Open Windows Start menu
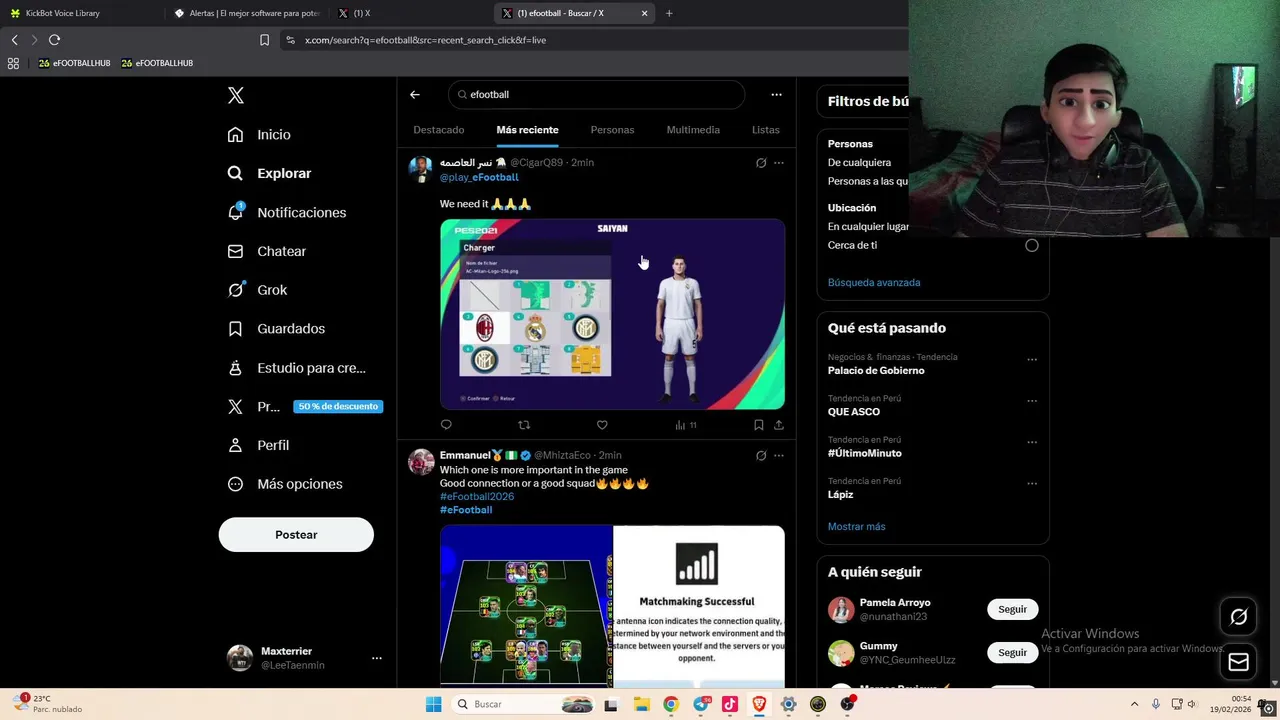This screenshot has width=1280, height=720. pos(433,704)
